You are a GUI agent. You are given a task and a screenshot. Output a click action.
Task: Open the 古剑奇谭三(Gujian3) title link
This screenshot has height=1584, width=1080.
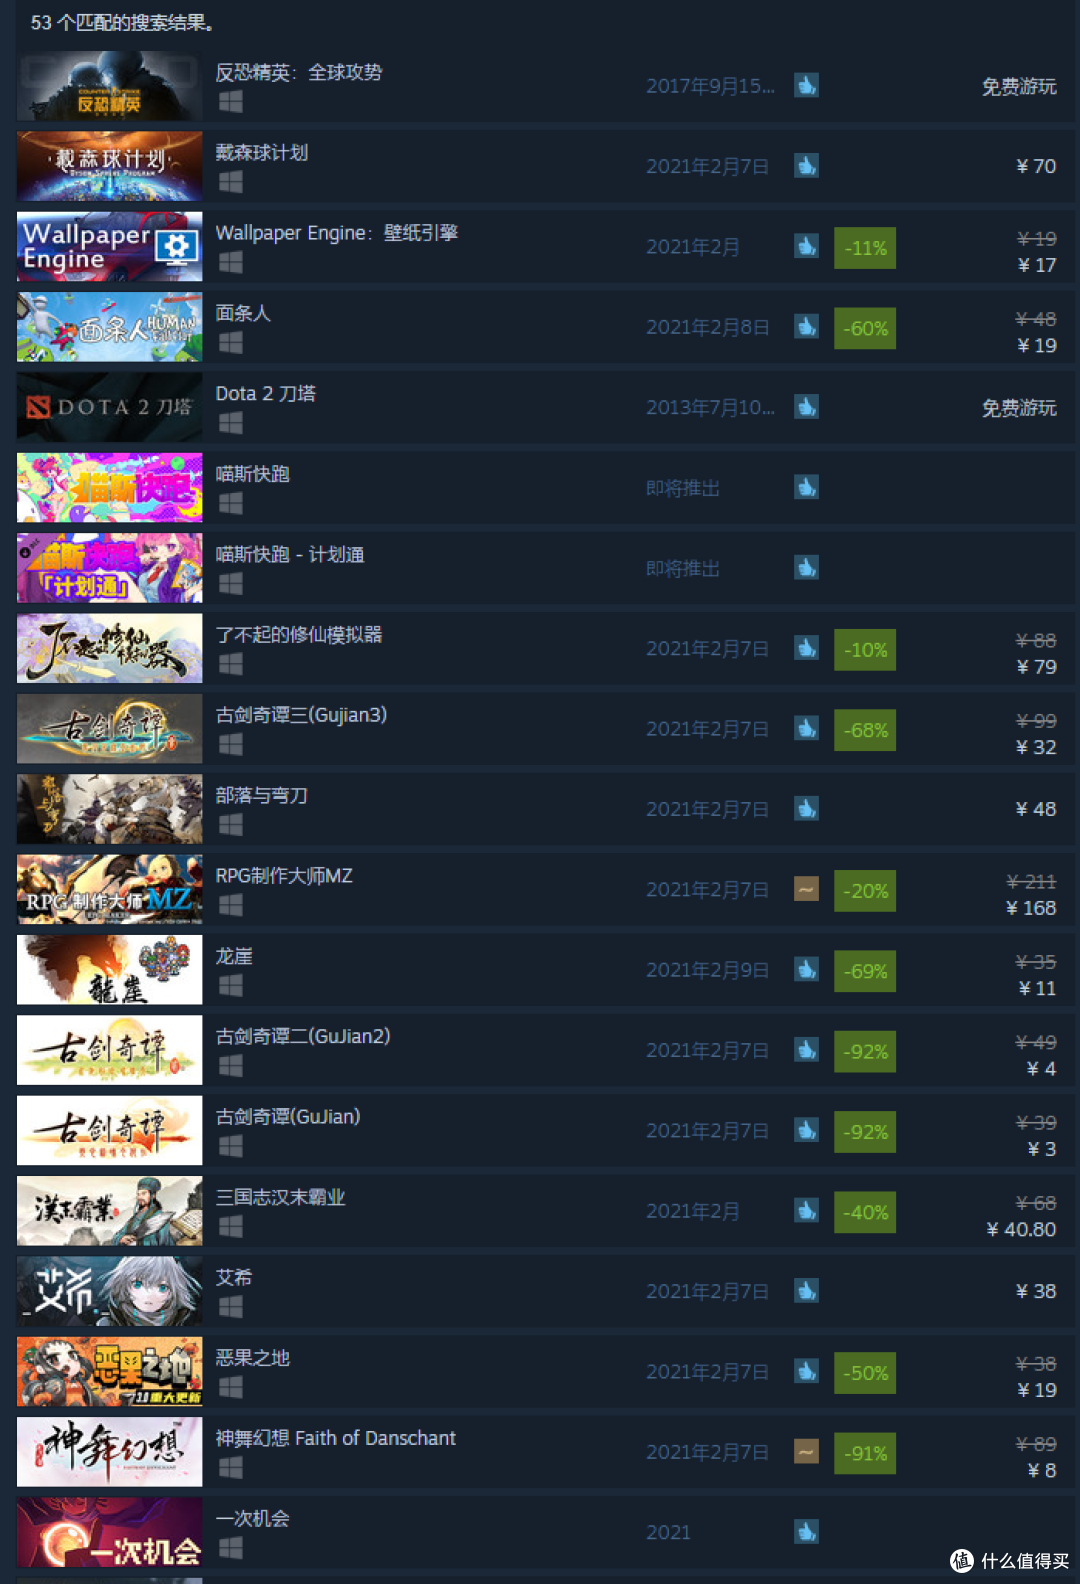coord(301,715)
